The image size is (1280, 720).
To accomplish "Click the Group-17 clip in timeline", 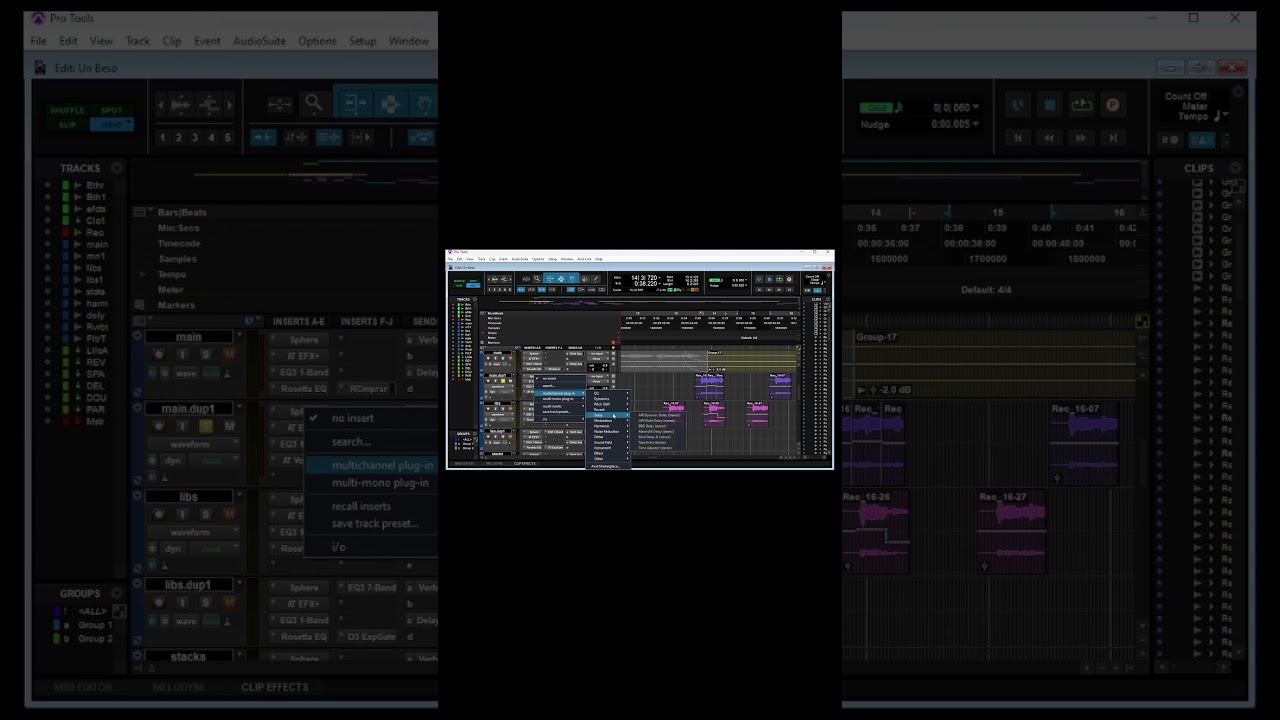I will pyautogui.click(x=752, y=361).
